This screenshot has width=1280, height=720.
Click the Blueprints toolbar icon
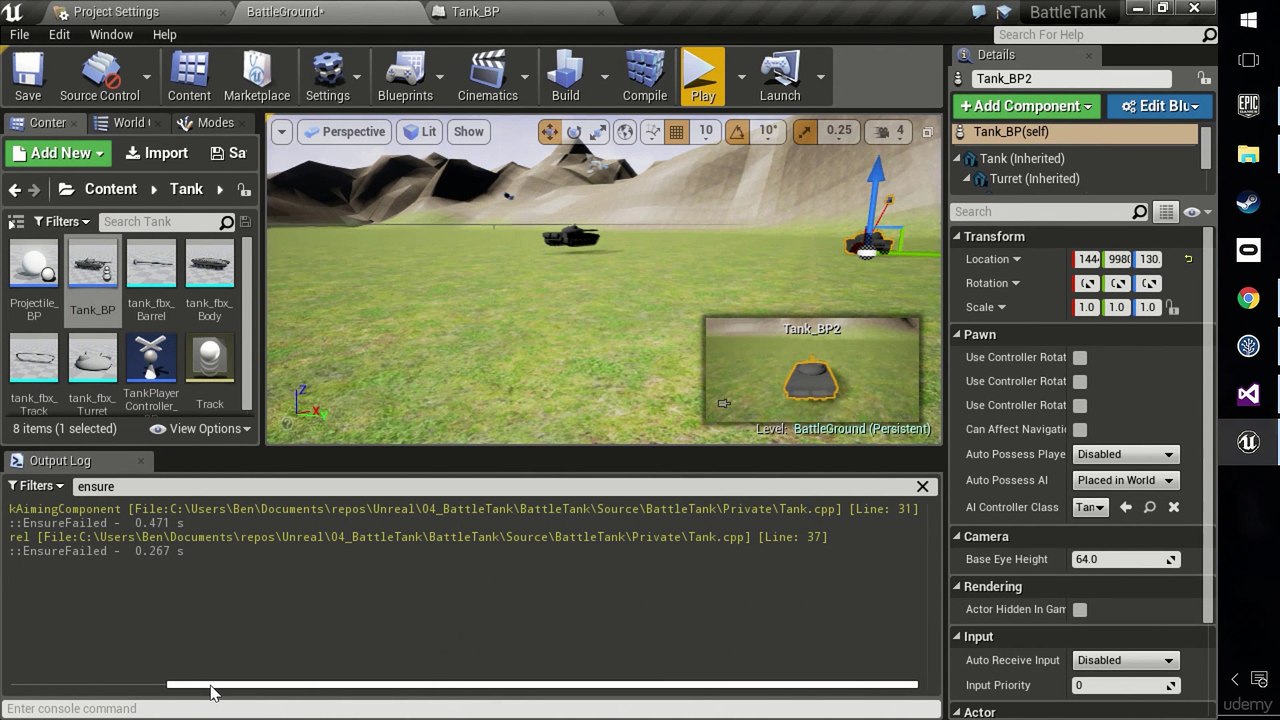[405, 76]
